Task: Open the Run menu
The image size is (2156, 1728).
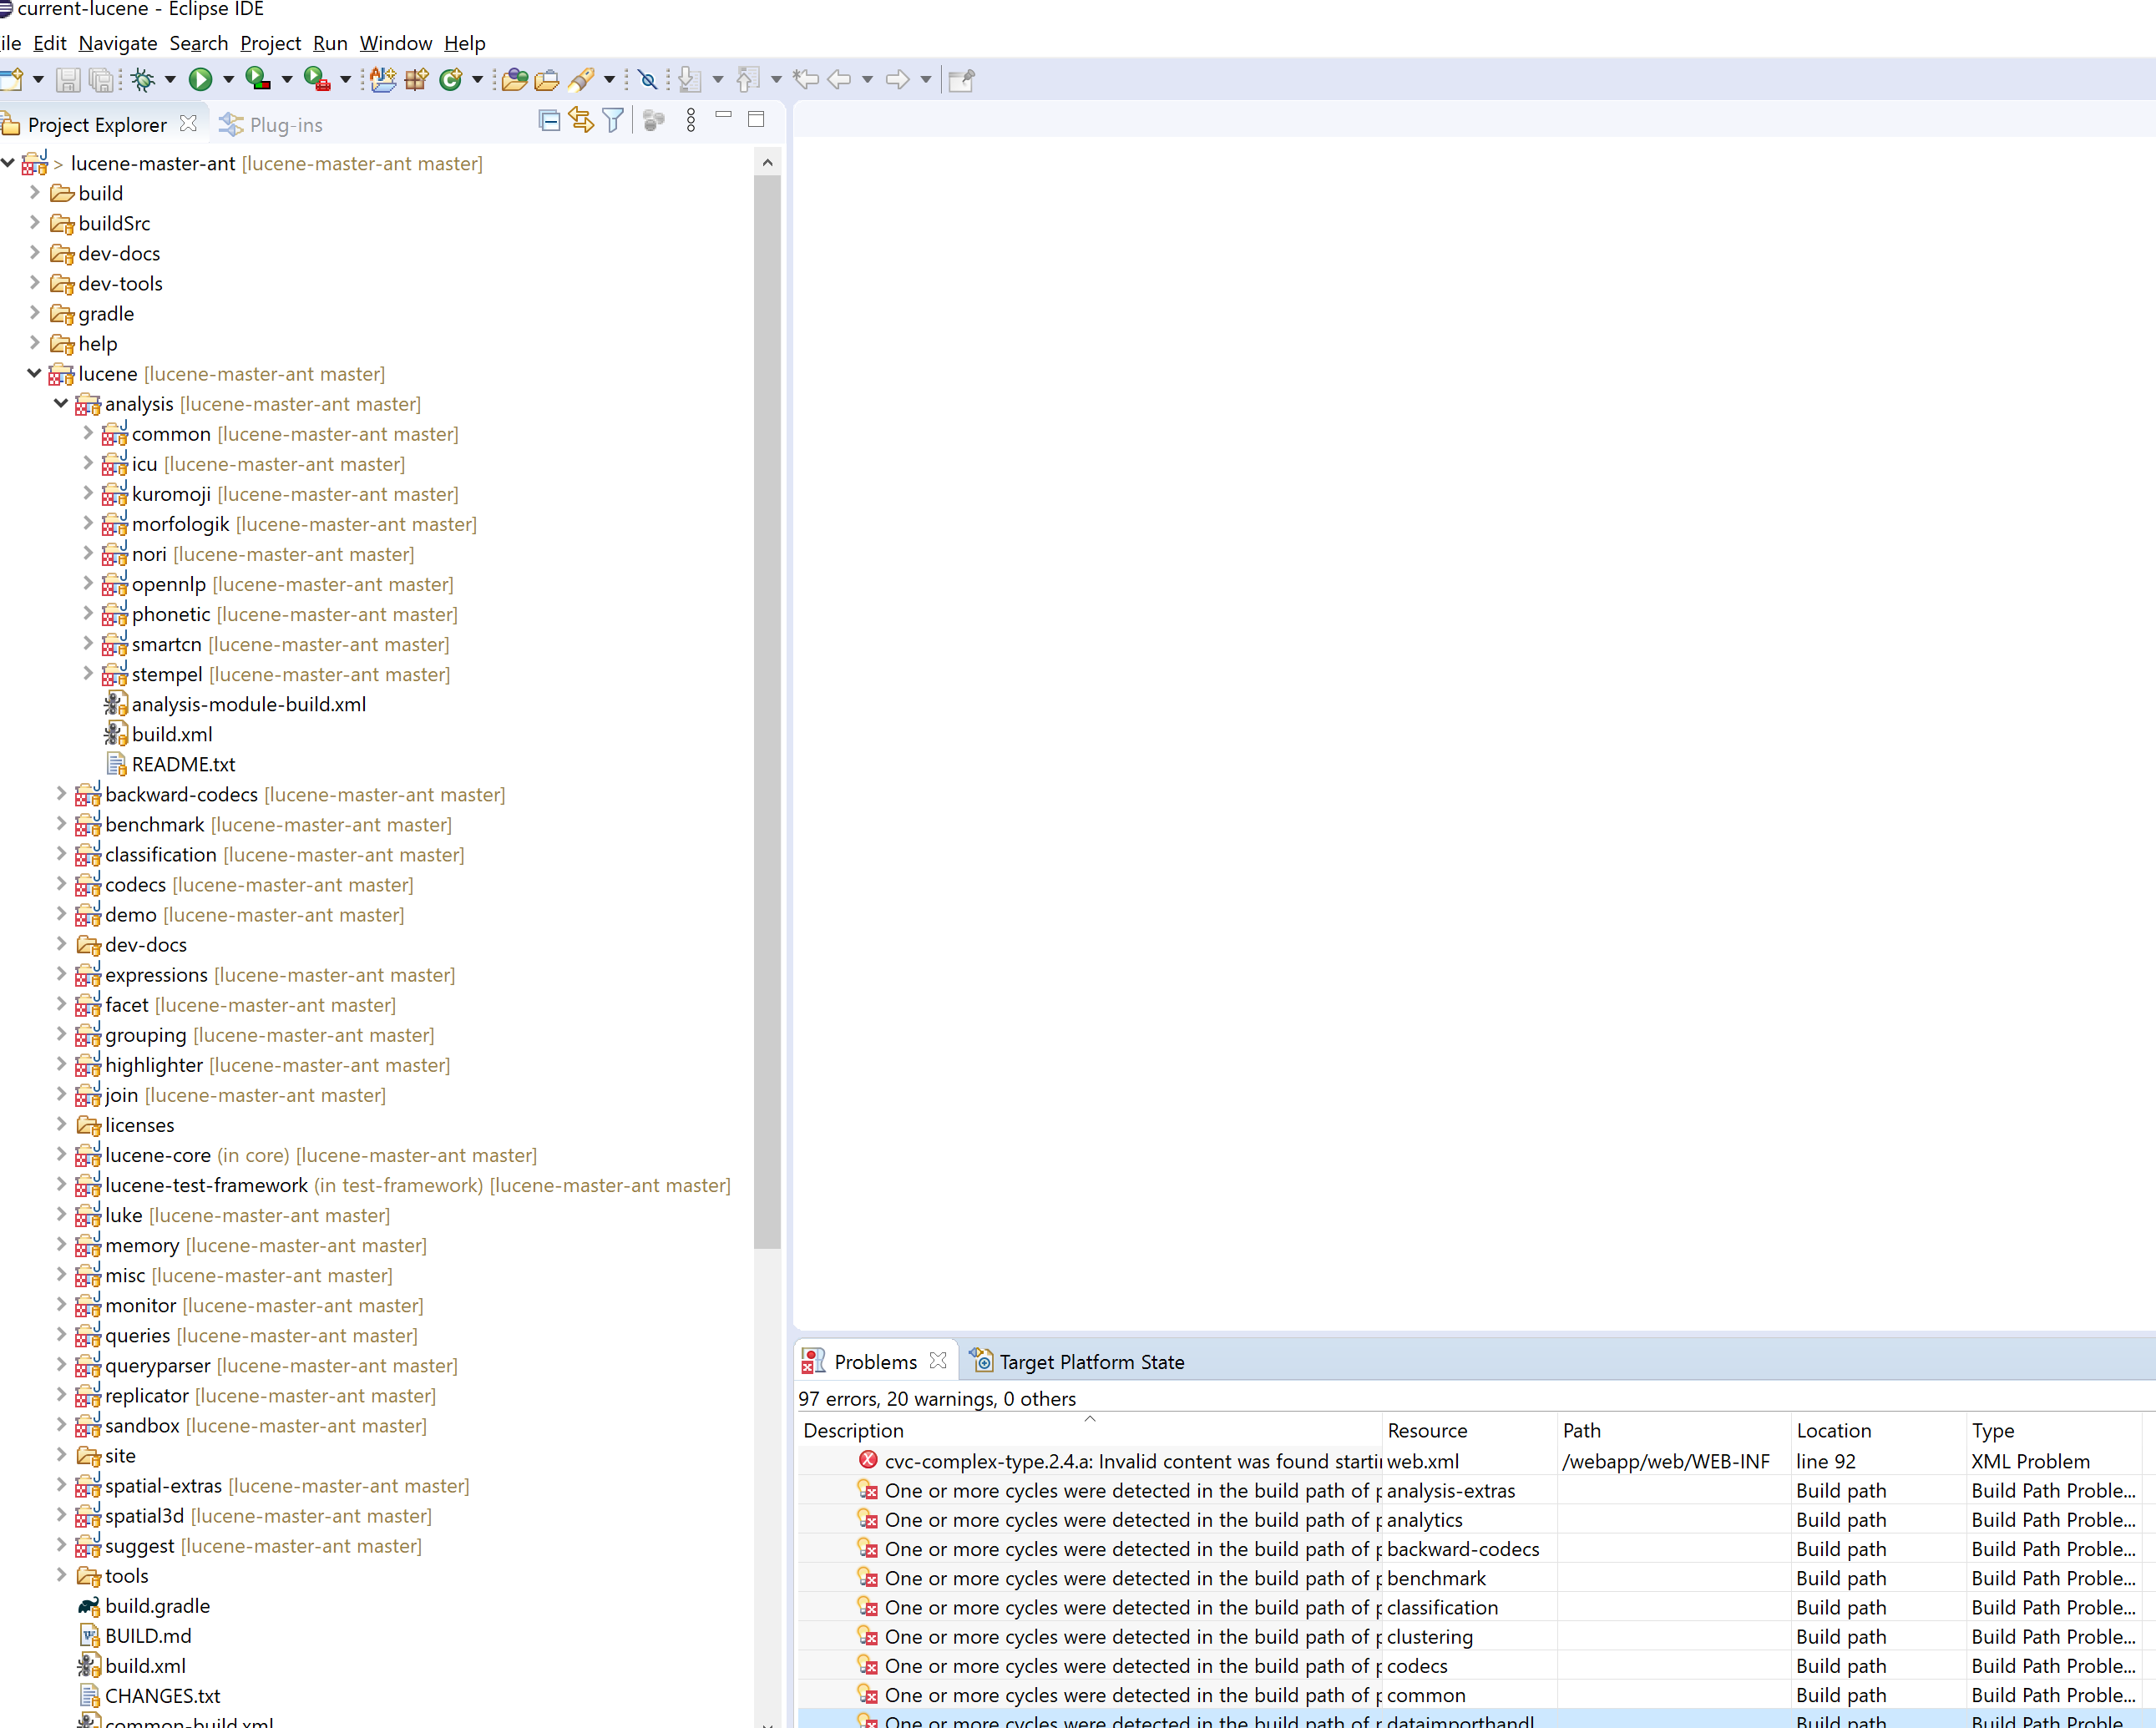Action: pos(330,43)
